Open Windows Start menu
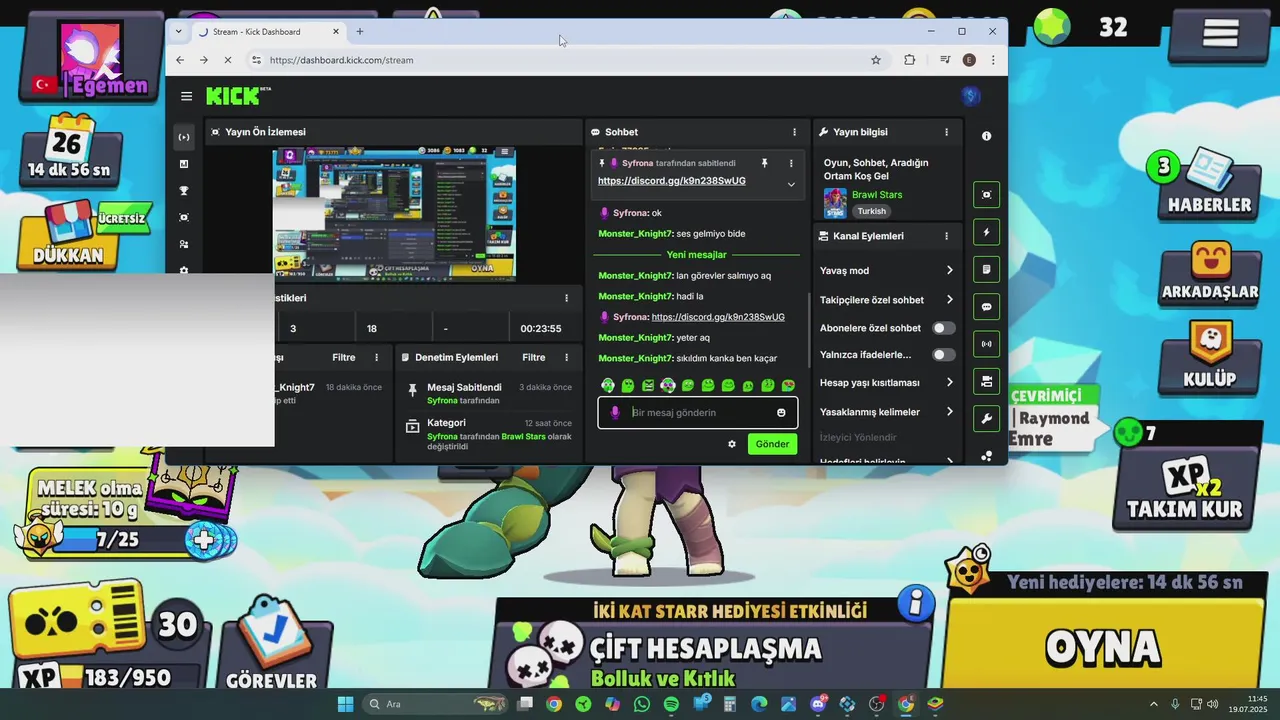This screenshot has width=1280, height=720. pyautogui.click(x=346, y=704)
